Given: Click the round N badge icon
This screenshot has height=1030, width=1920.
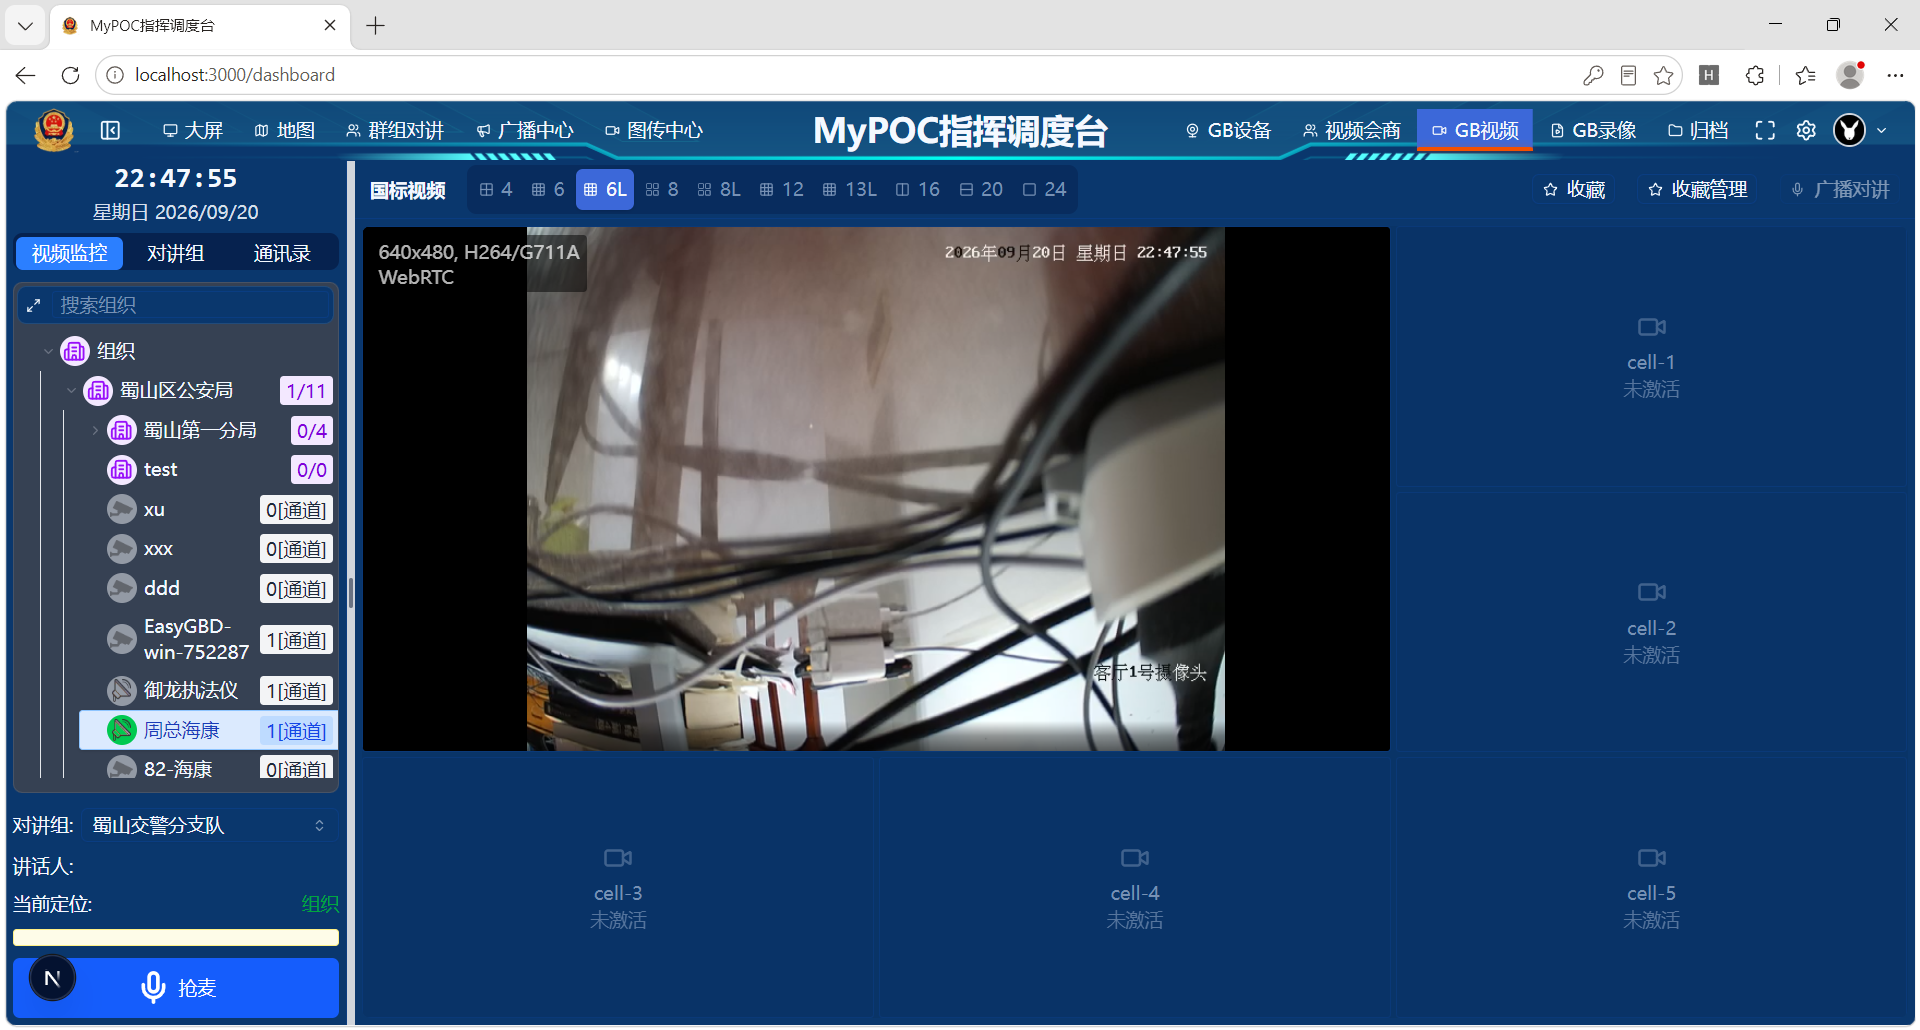Looking at the screenshot, I should (53, 978).
